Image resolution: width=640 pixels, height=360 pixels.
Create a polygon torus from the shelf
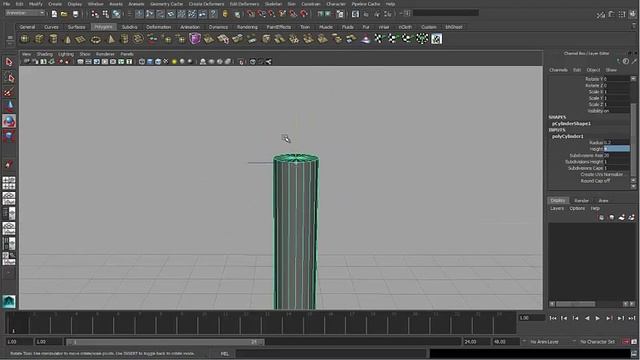pyautogui.click(x=96, y=40)
